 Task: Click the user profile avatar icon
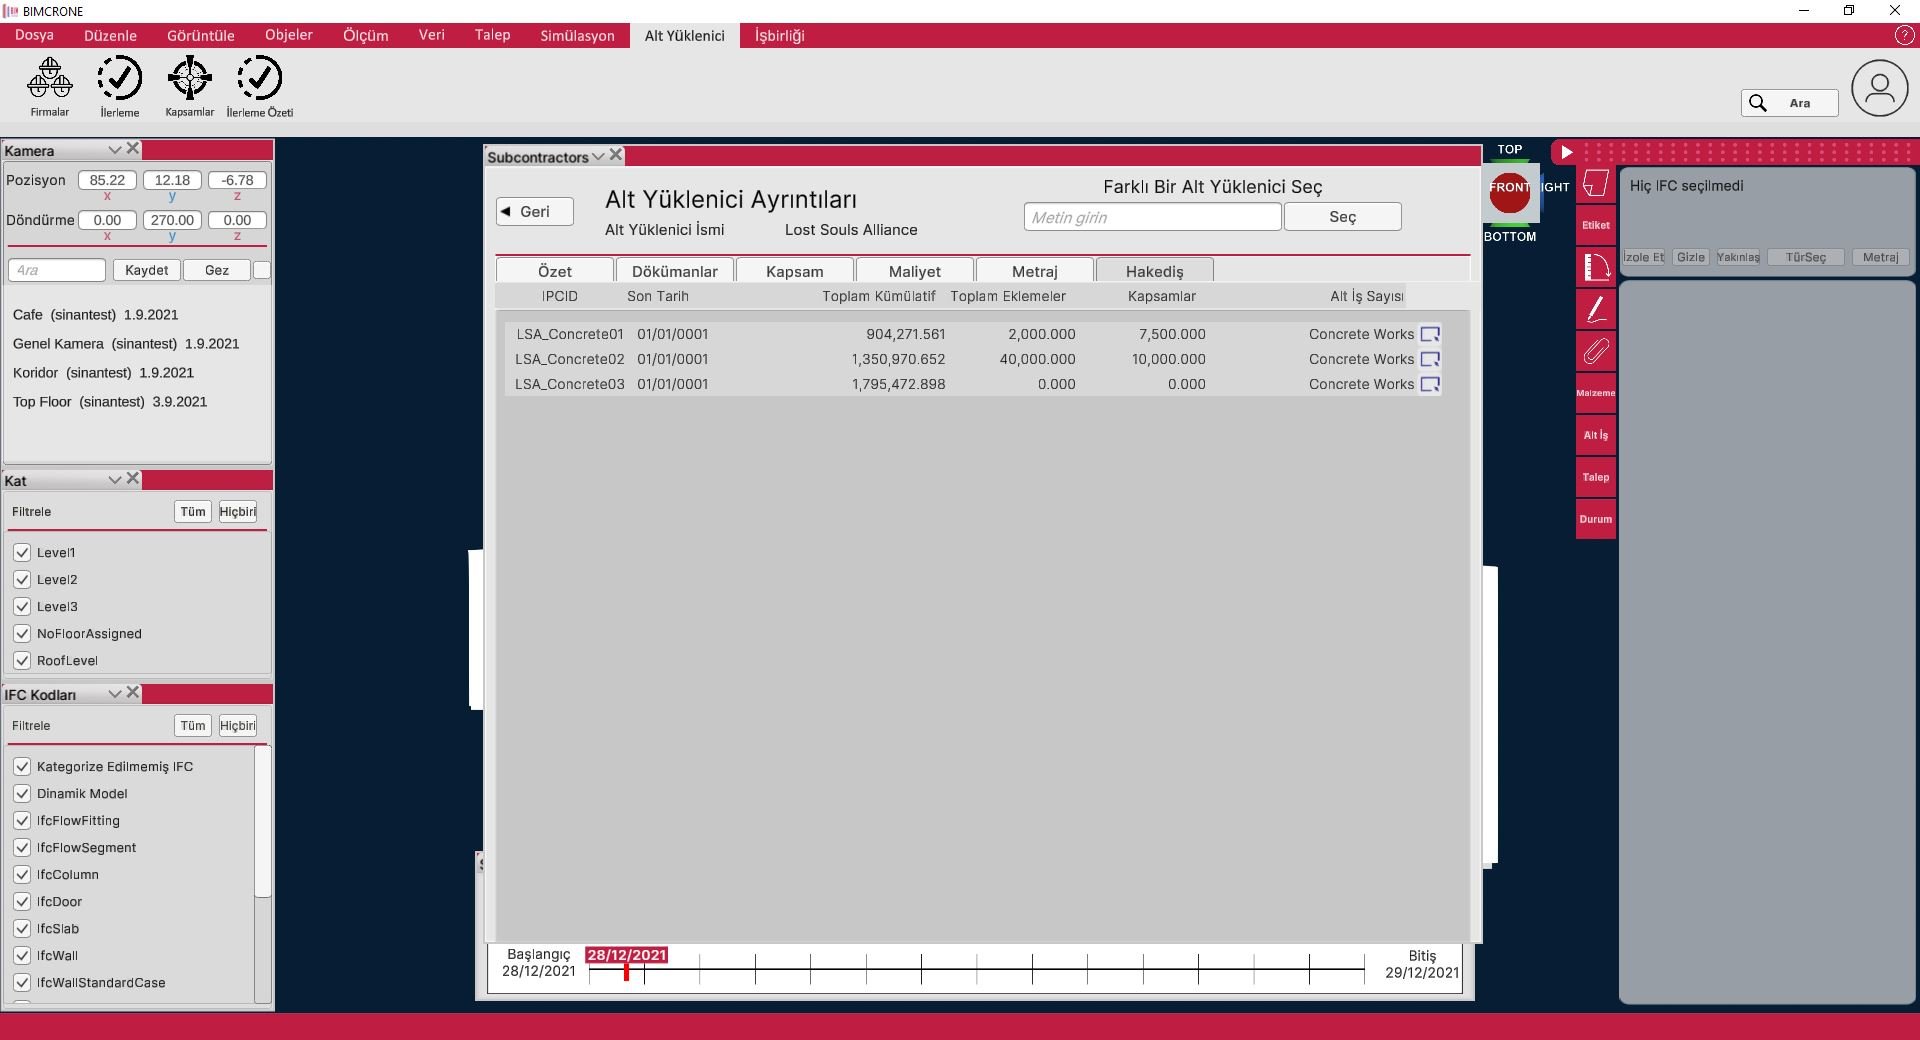click(1879, 89)
